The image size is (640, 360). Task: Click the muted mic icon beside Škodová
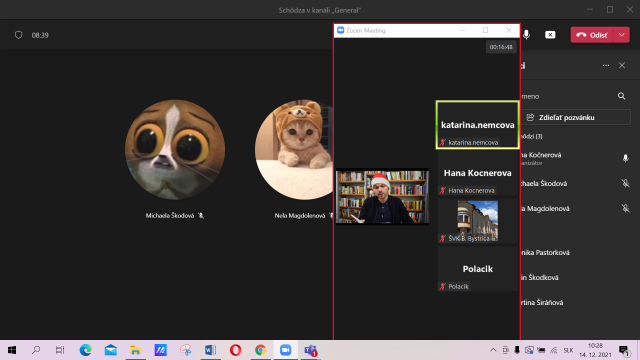[625, 184]
